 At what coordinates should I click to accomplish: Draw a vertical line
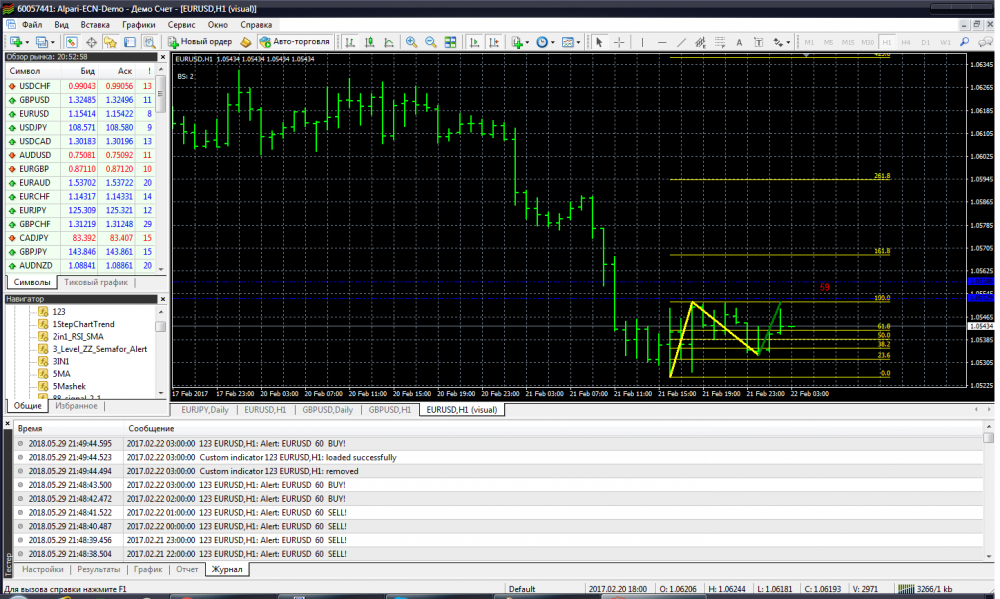(642, 42)
